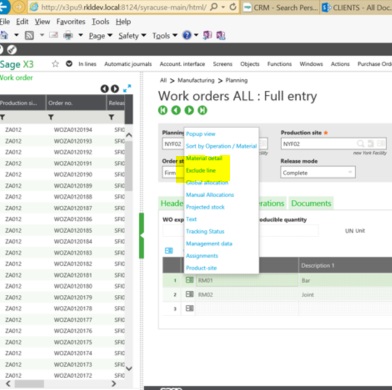The height and width of the screenshot is (390, 392).
Task: Click the All breadcrumb link
Action: pos(163,80)
